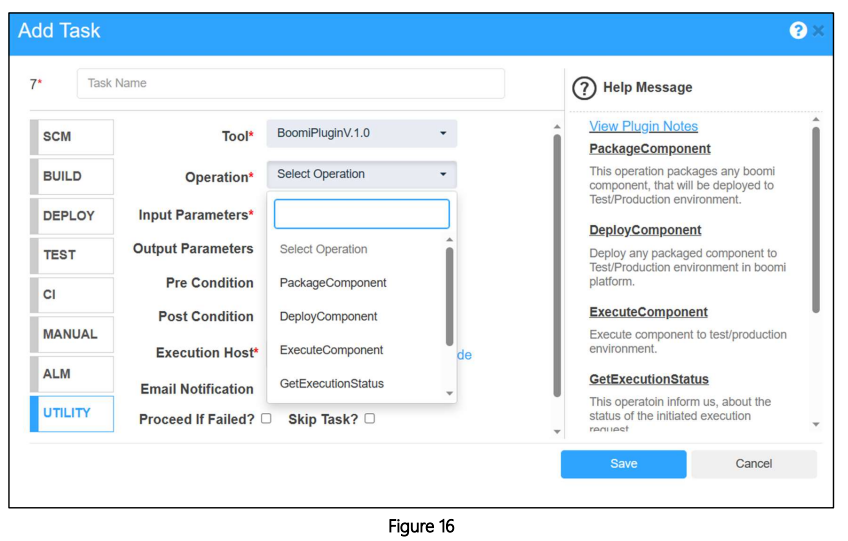Open the Tool dropdown showing BoomiPluginV.1.0
848x541 pixels.
click(362, 133)
